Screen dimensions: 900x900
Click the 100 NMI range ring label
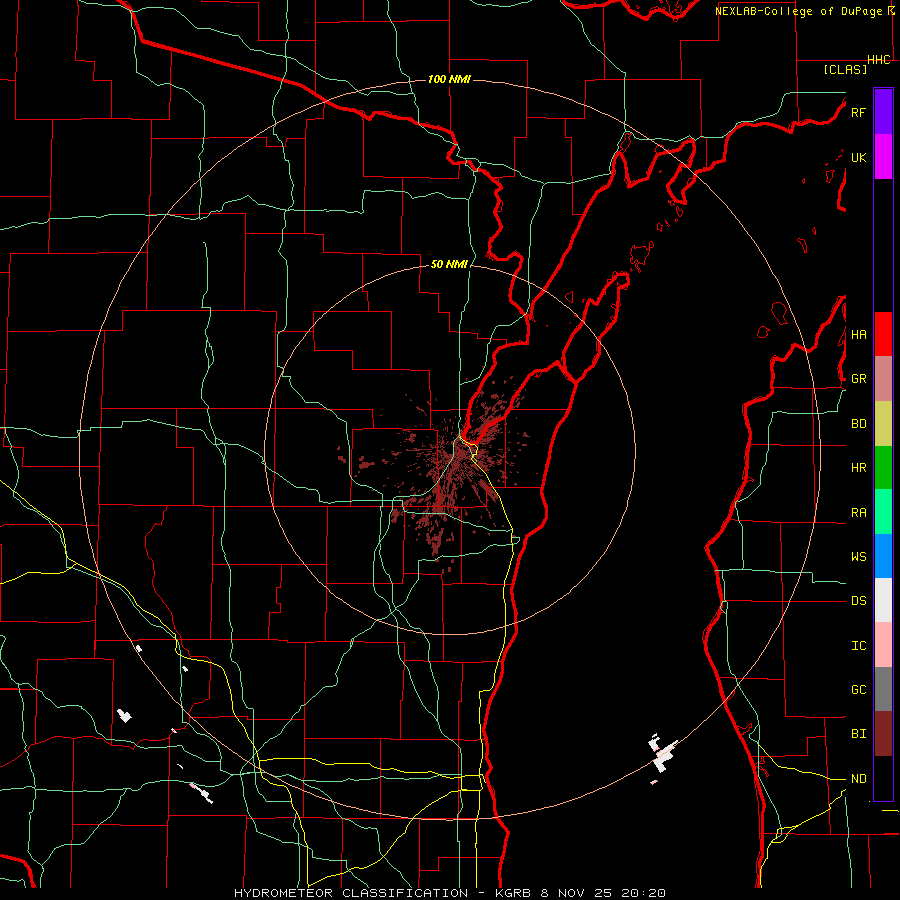449,79
